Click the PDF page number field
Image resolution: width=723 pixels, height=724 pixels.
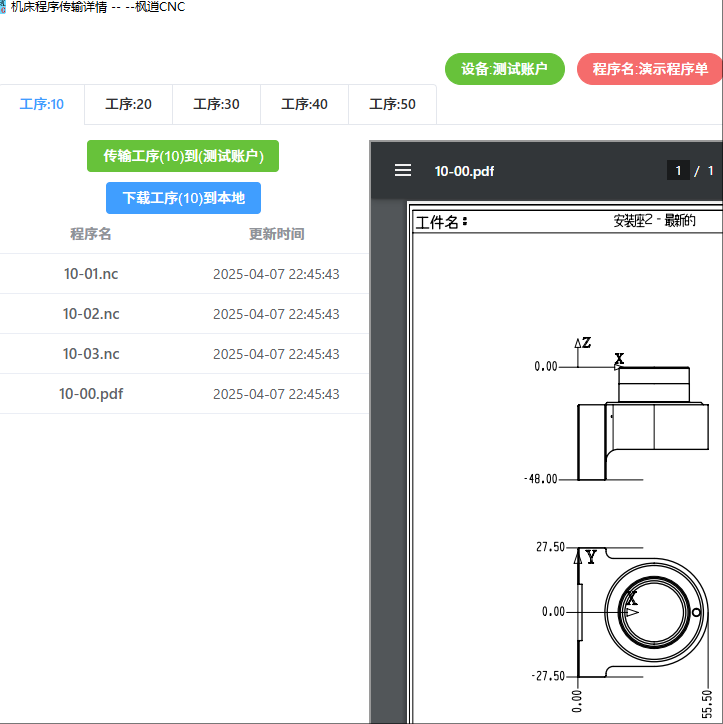(x=678, y=171)
